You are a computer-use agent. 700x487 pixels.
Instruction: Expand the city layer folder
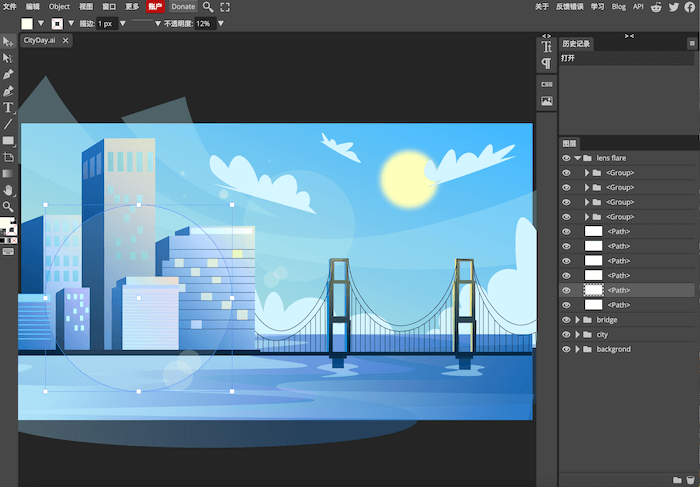(578, 334)
